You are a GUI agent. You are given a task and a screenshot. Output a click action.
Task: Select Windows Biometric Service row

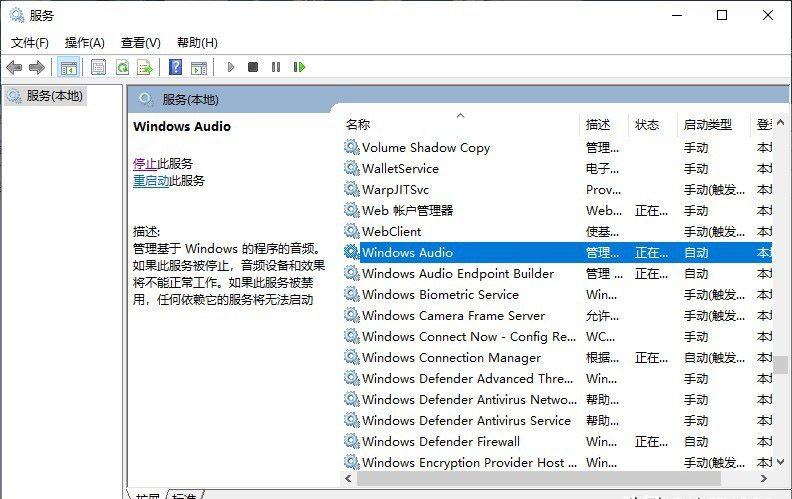point(557,294)
